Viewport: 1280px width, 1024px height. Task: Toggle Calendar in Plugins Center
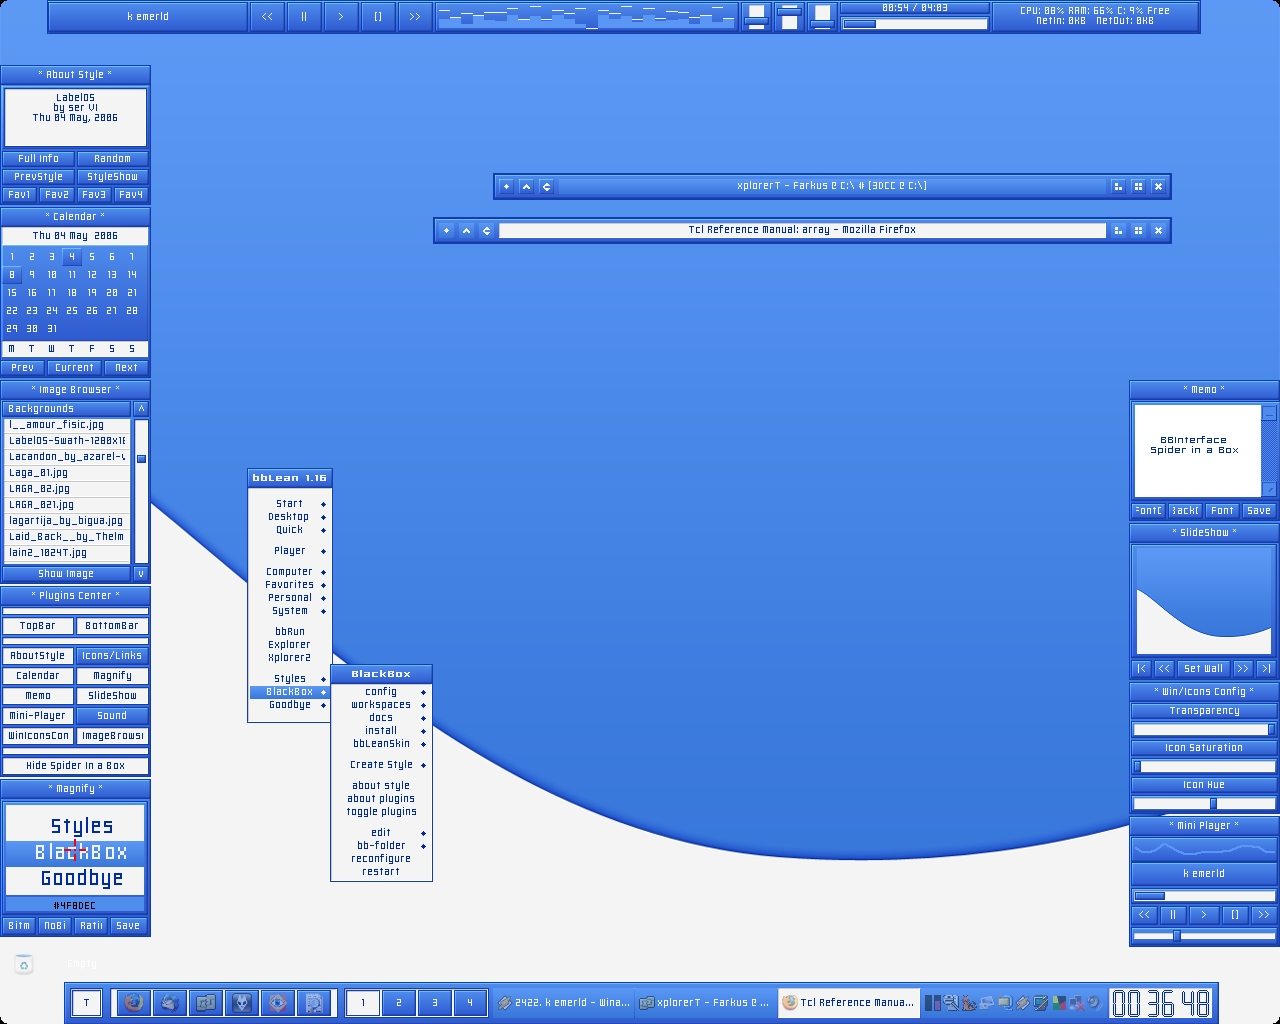pos(38,676)
